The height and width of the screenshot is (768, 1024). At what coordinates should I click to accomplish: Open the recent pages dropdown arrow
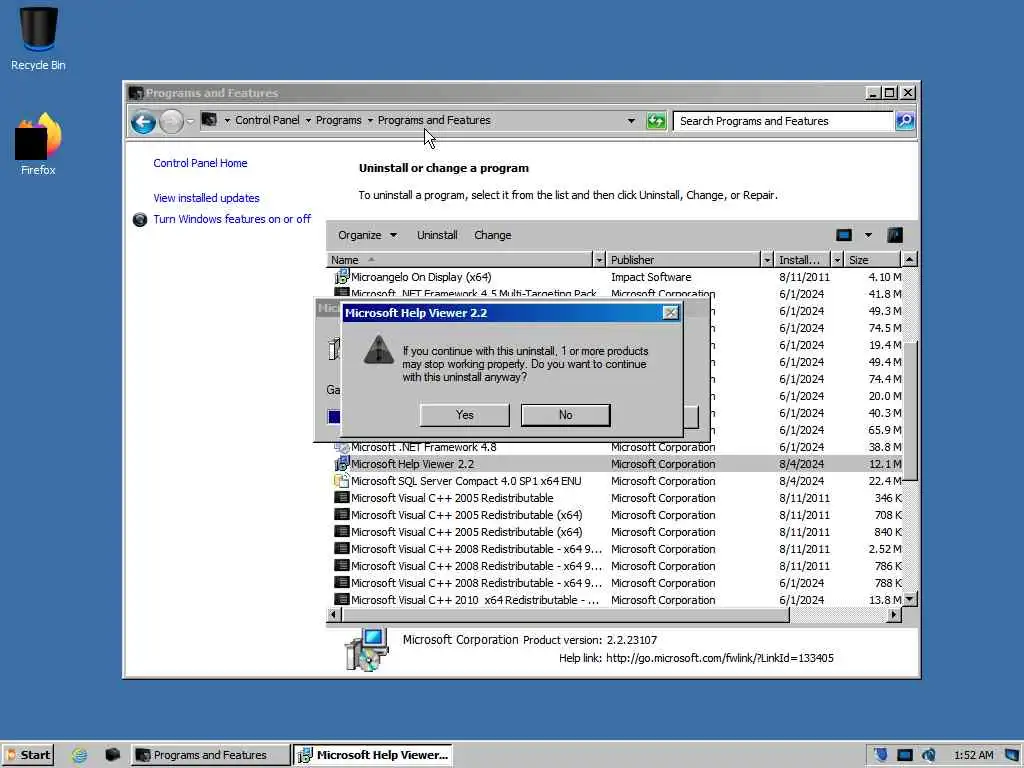tap(190, 121)
